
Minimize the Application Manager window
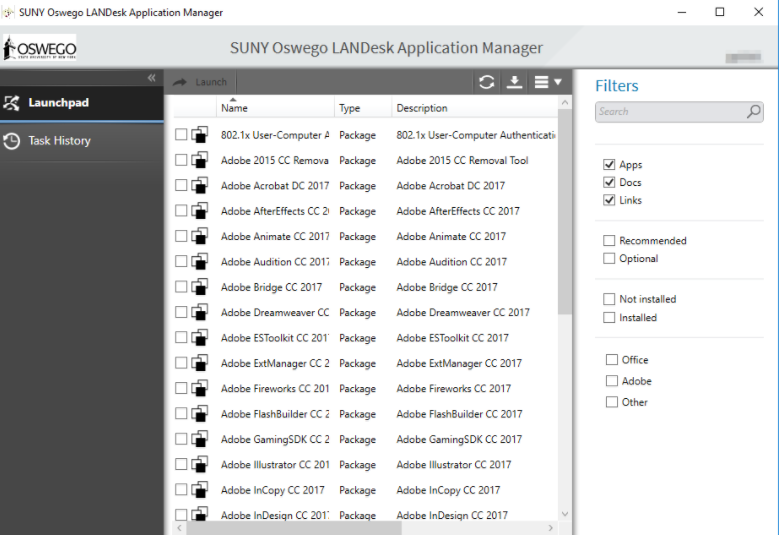pos(682,12)
